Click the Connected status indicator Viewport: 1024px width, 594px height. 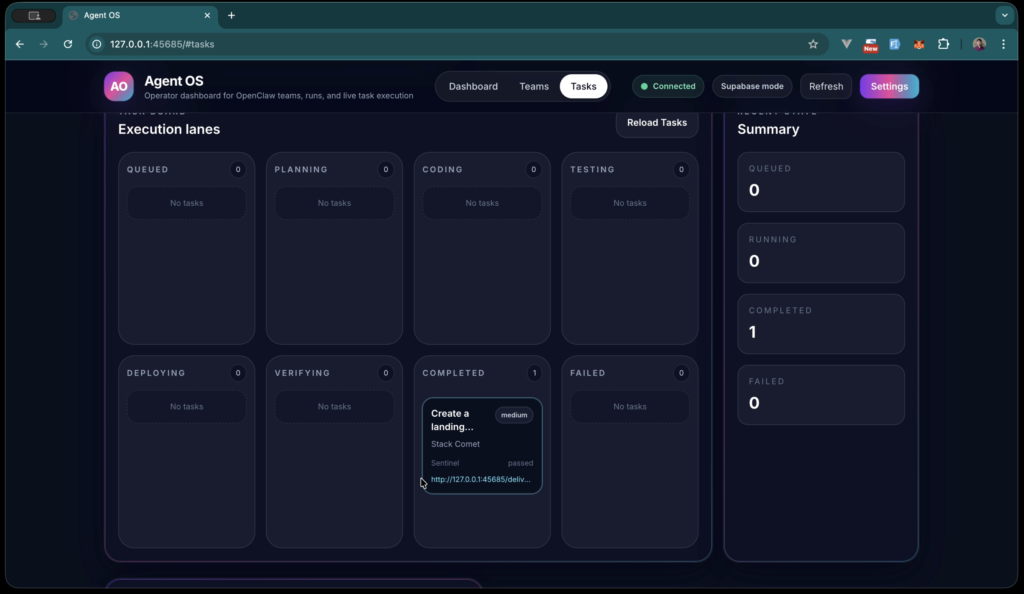click(x=667, y=86)
